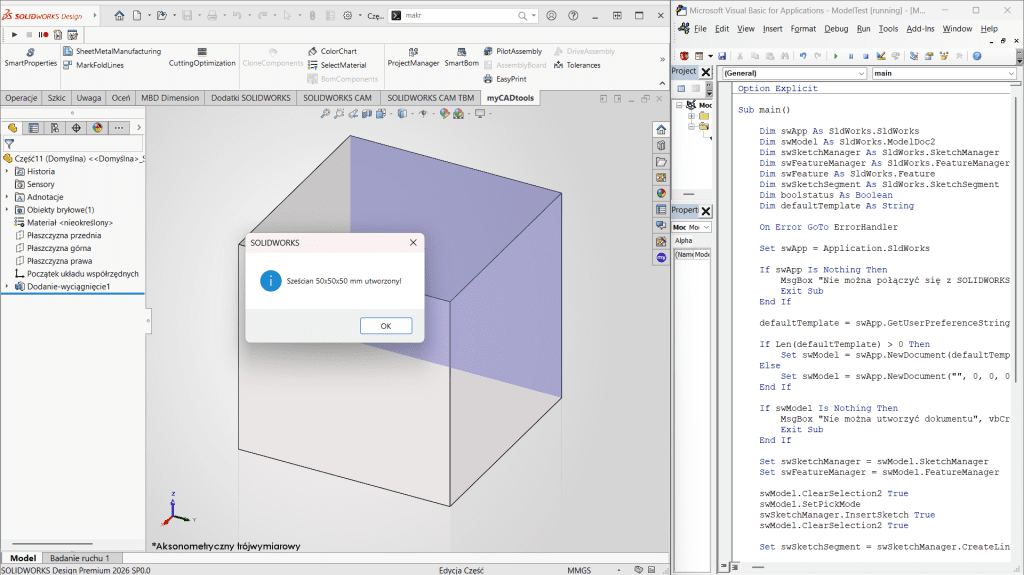Click Section View icon in view toolbar

[367, 114]
